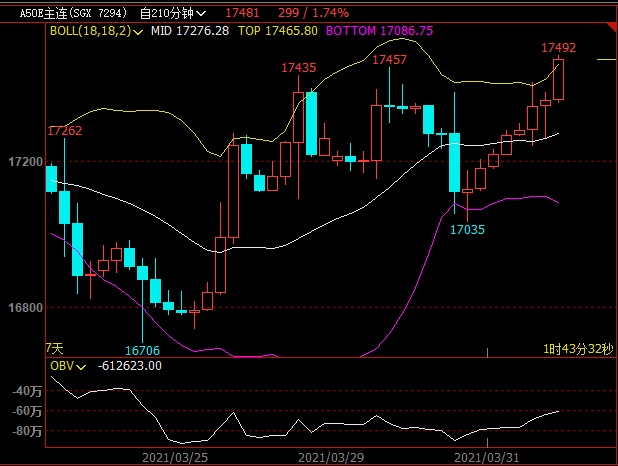Click the price label 17262
This screenshot has height=466, width=618.
[x=65, y=130]
